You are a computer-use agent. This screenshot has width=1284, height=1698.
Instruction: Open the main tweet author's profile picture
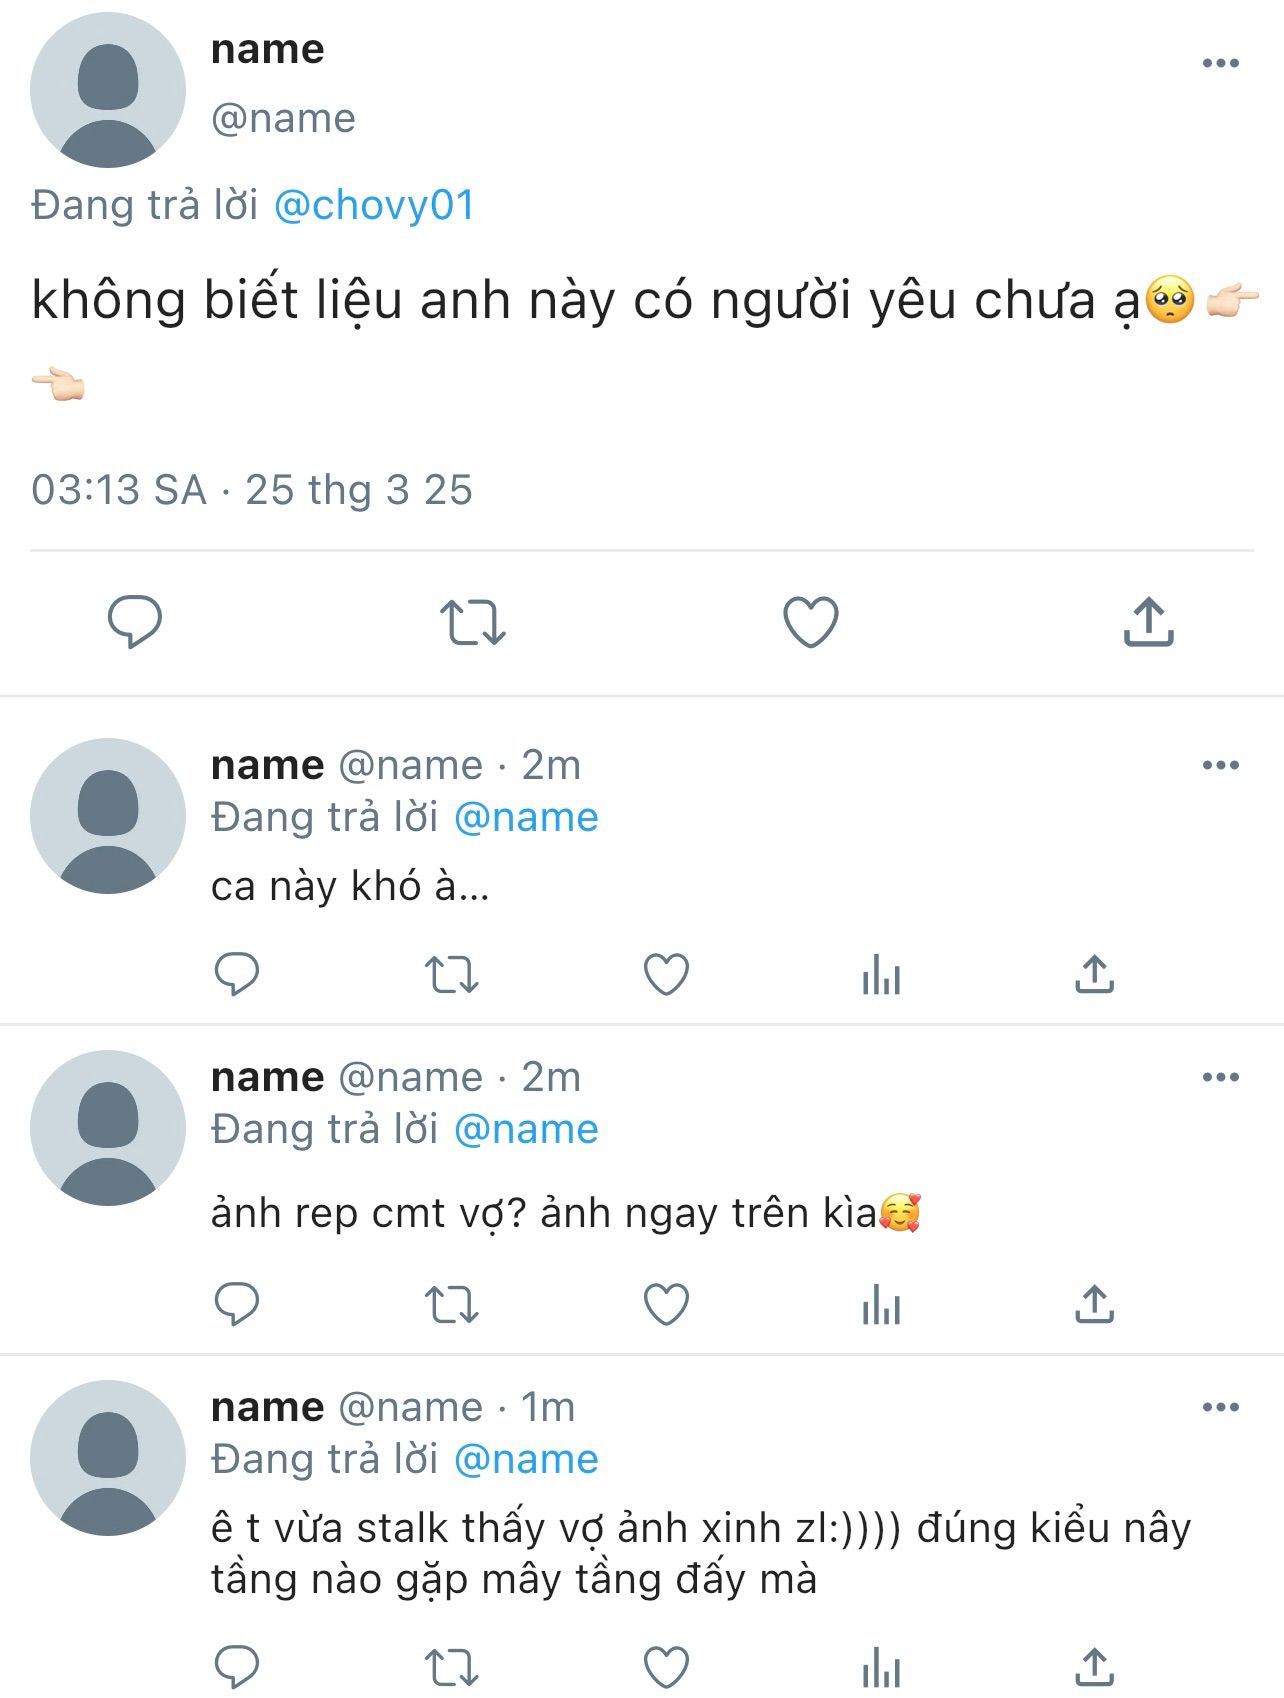point(108,90)
